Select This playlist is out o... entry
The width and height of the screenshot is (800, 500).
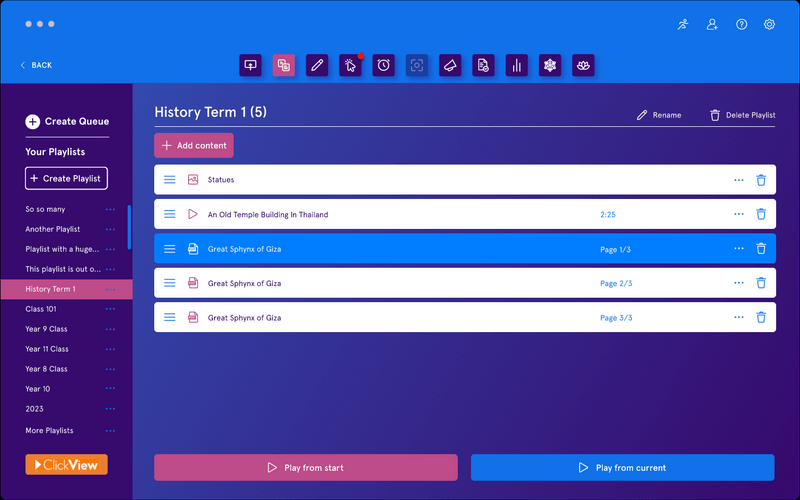(x=63, y=269)
